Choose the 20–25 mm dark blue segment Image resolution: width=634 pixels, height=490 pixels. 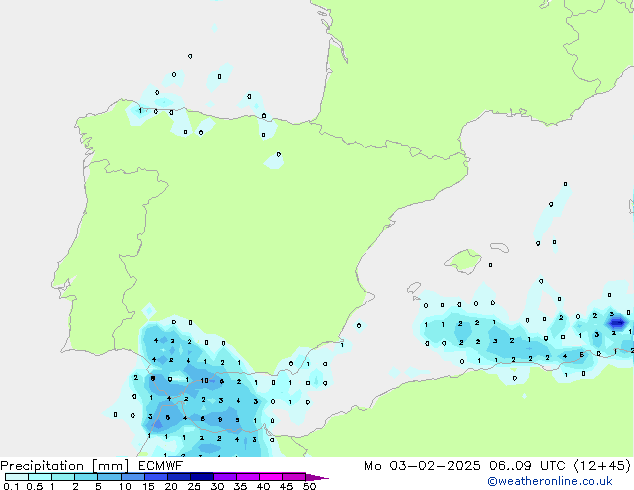point(178,477)
